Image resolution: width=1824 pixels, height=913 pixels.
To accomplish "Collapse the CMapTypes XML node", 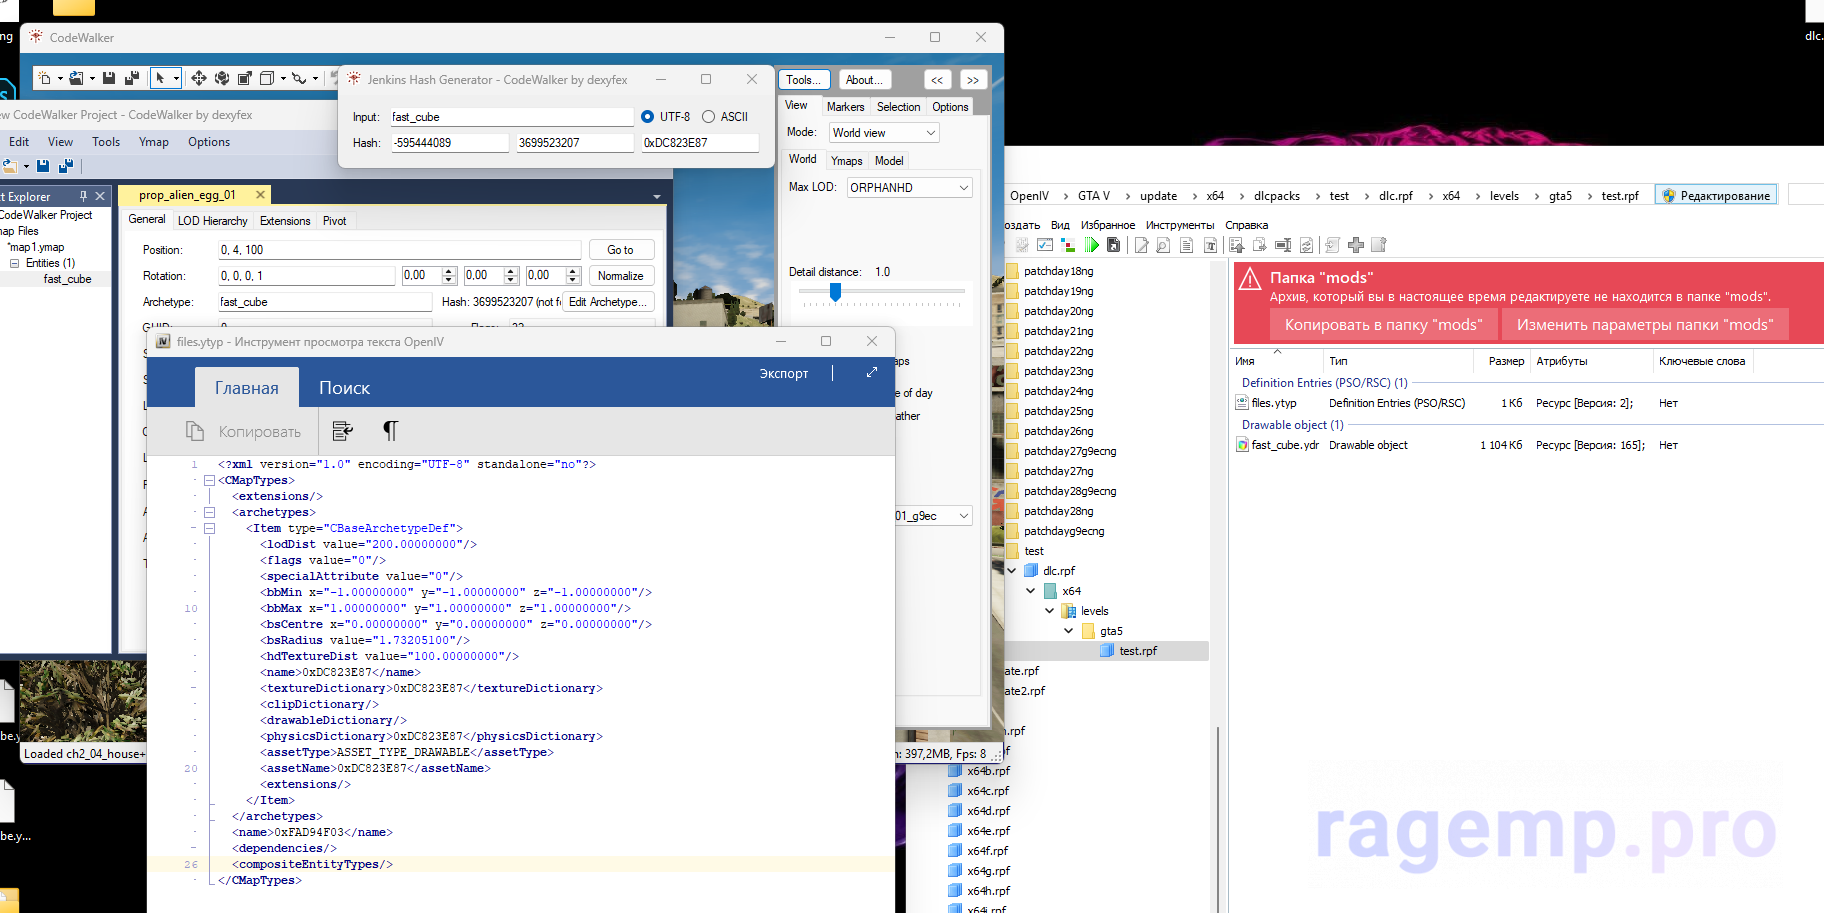I will [x=209, y=481].
